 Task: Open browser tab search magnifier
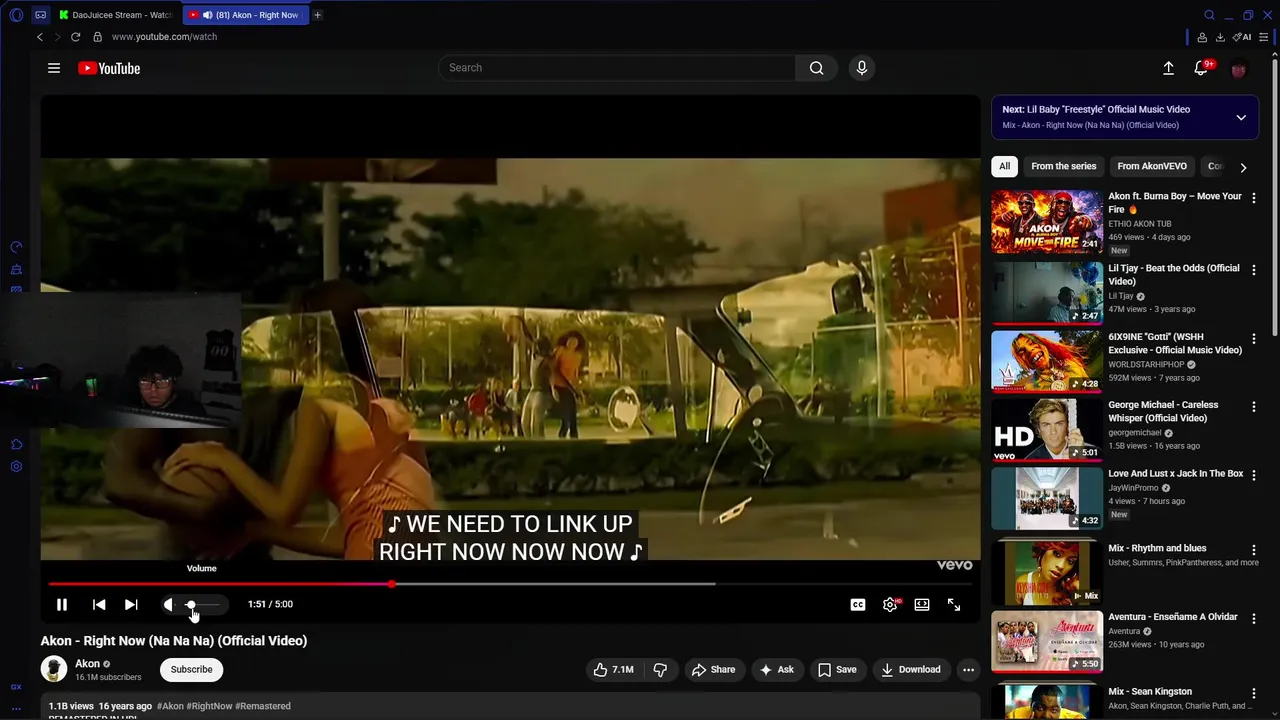click(x=1209, y=15)
